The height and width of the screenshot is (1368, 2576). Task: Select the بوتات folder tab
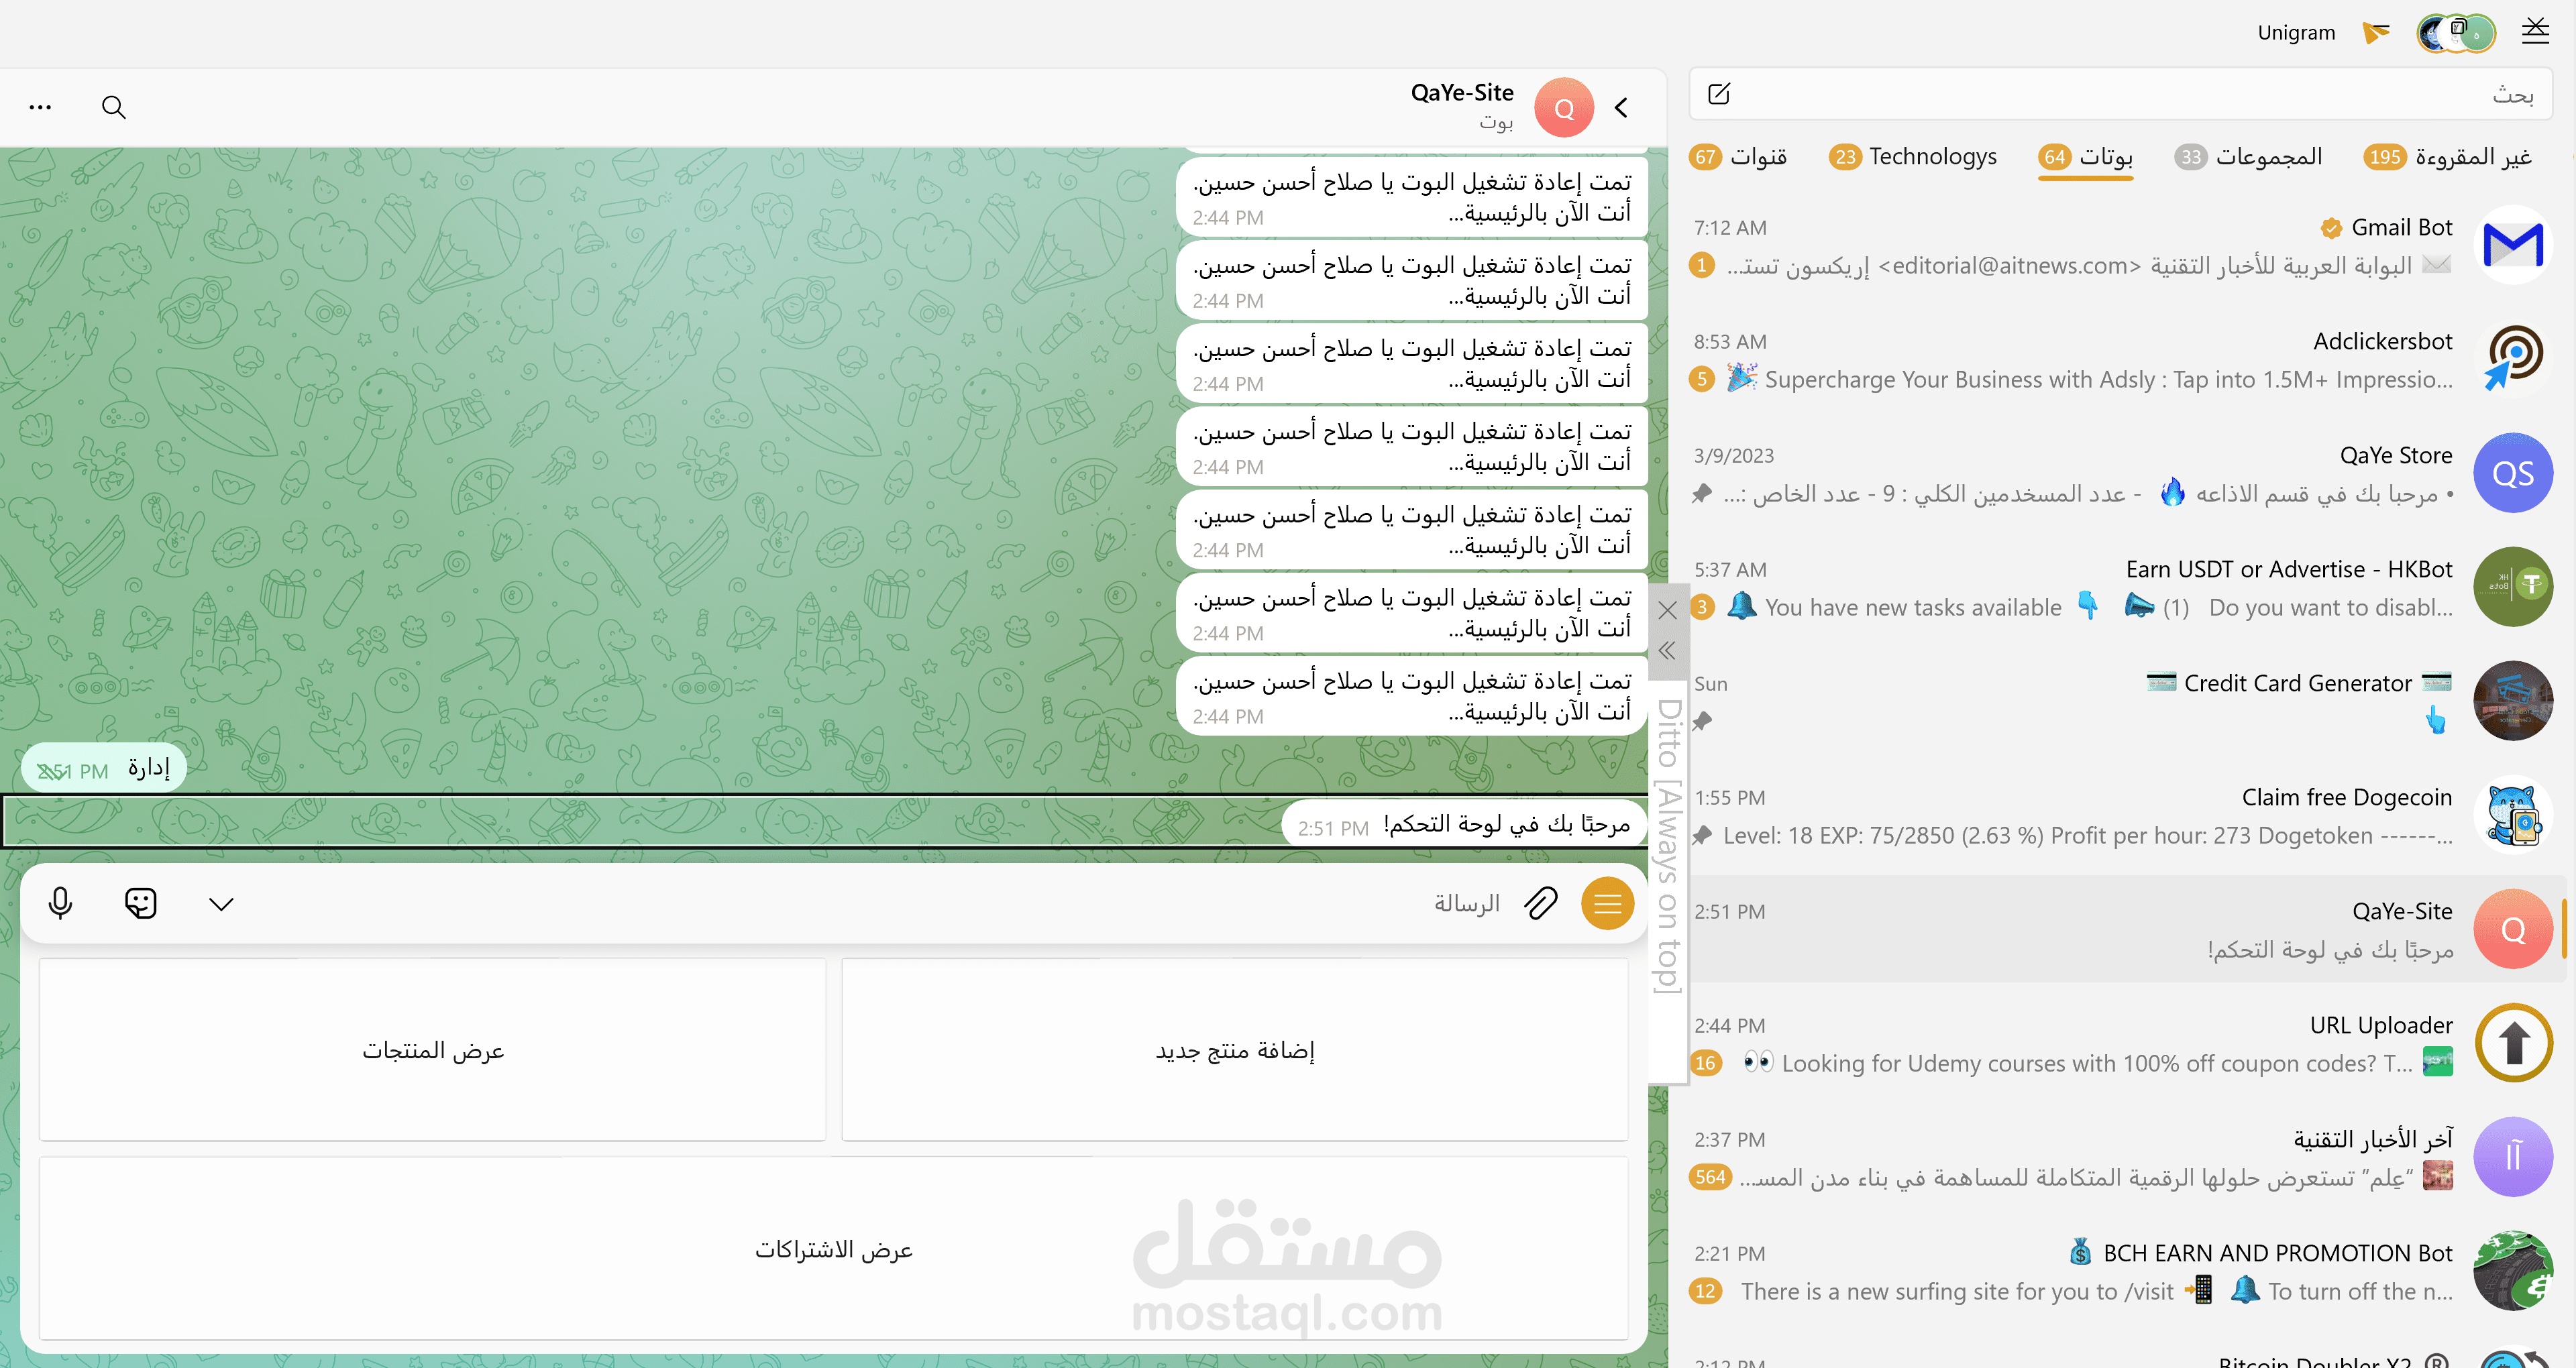[x=2086, y=157]
